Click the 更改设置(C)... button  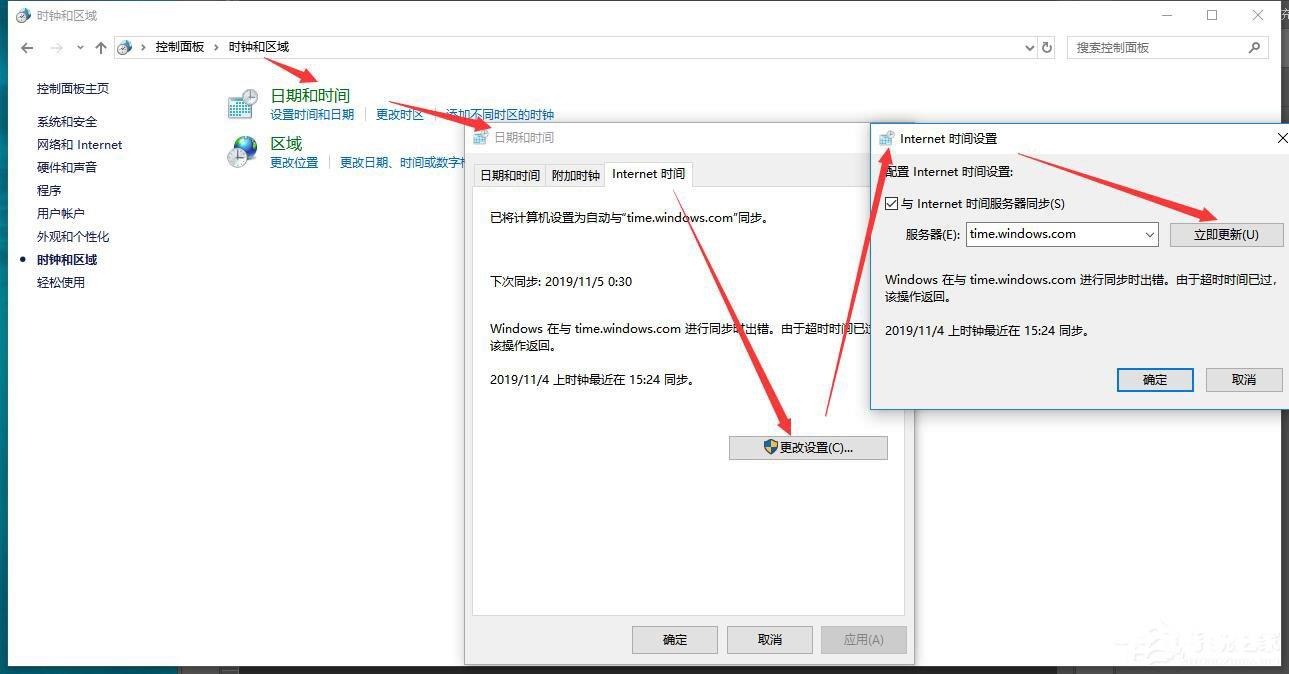tap(808, 447)
